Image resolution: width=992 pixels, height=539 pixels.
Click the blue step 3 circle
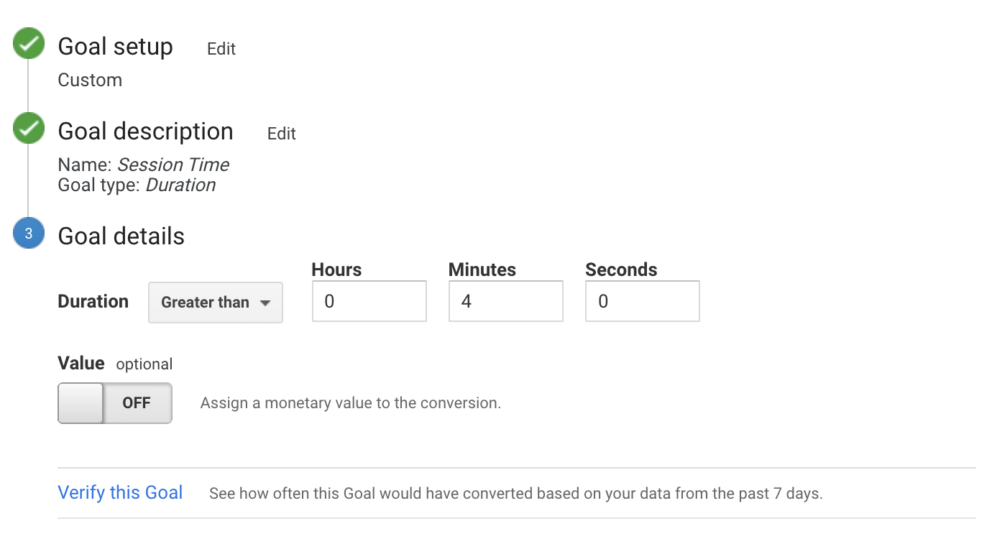tap(28, 235)
